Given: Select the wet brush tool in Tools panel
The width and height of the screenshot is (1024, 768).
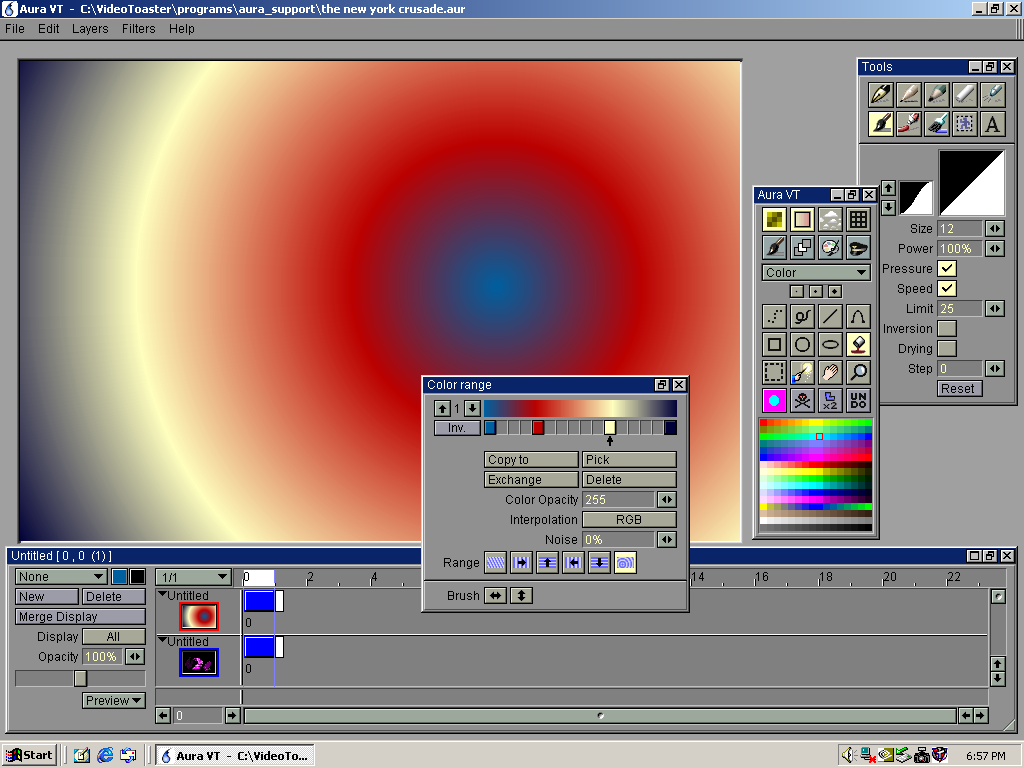Looking at the screenshot, I should (x=937, y=123).
